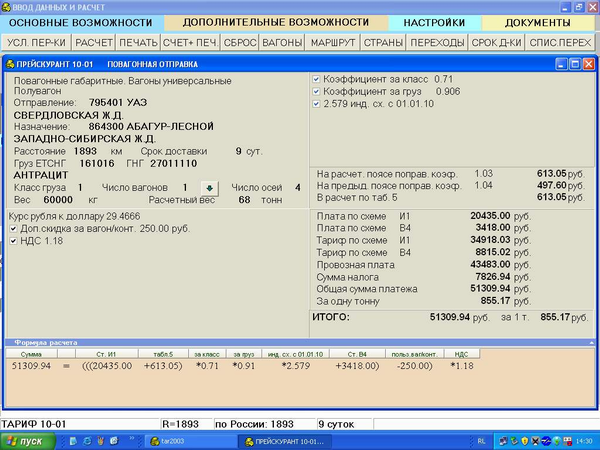Click destination 864300 АБАГУР-ЛЕСНОЙ
600x450 pixels.
point(151,127)
